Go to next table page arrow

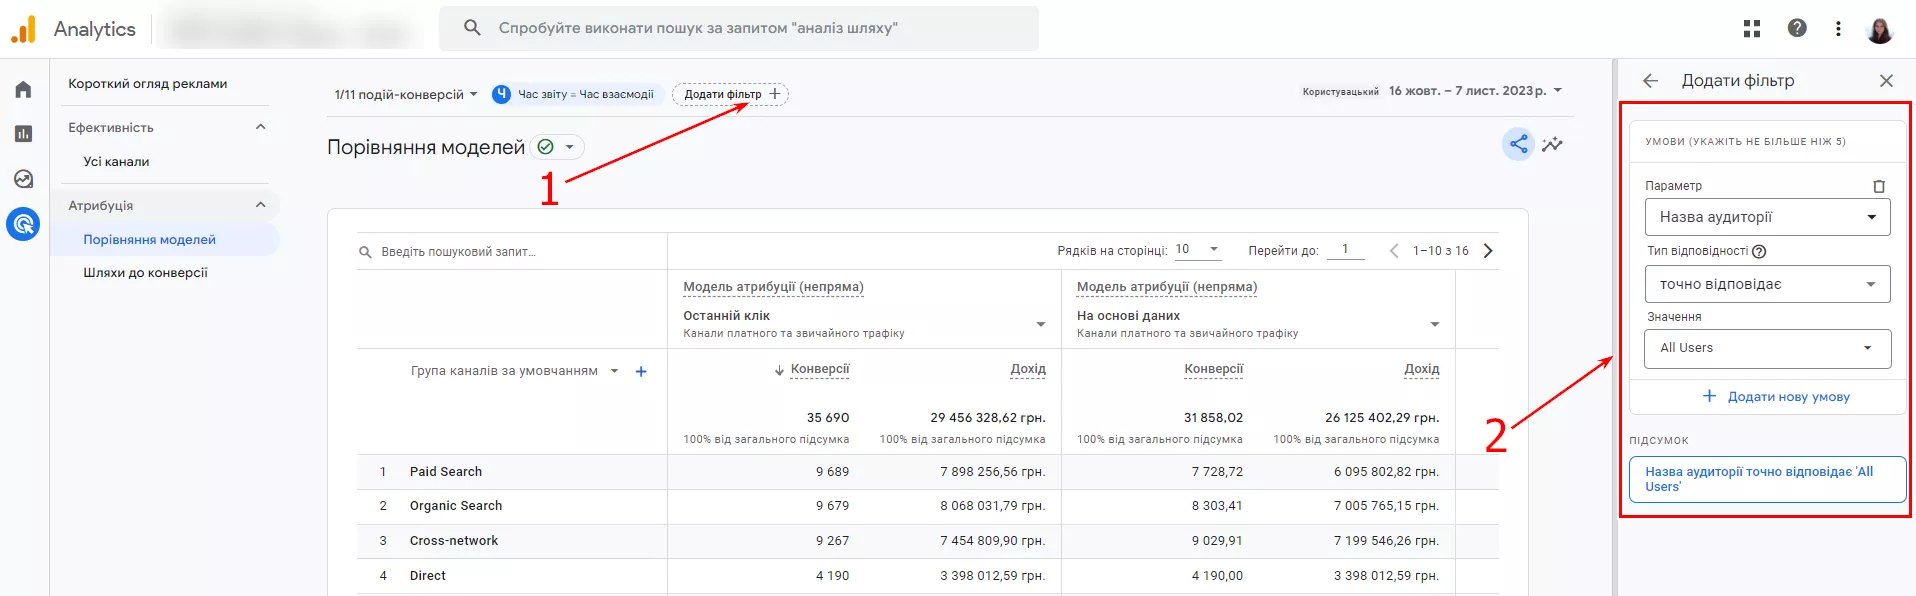pyautogui.click(x=1488, y=251)
